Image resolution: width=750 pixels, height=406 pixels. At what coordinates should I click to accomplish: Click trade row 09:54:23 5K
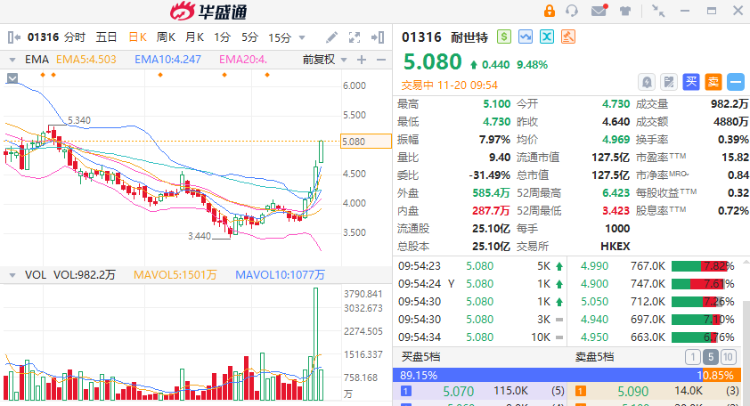(481, 266)
